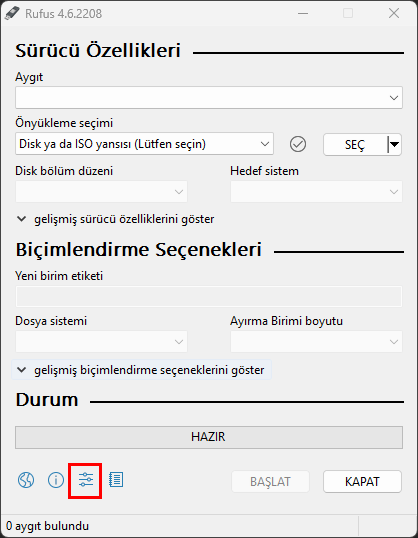Click the Sürücü Özellikleri heading
Image resolution: width=418 pixels, height=538 pixels.
(98, 51)
